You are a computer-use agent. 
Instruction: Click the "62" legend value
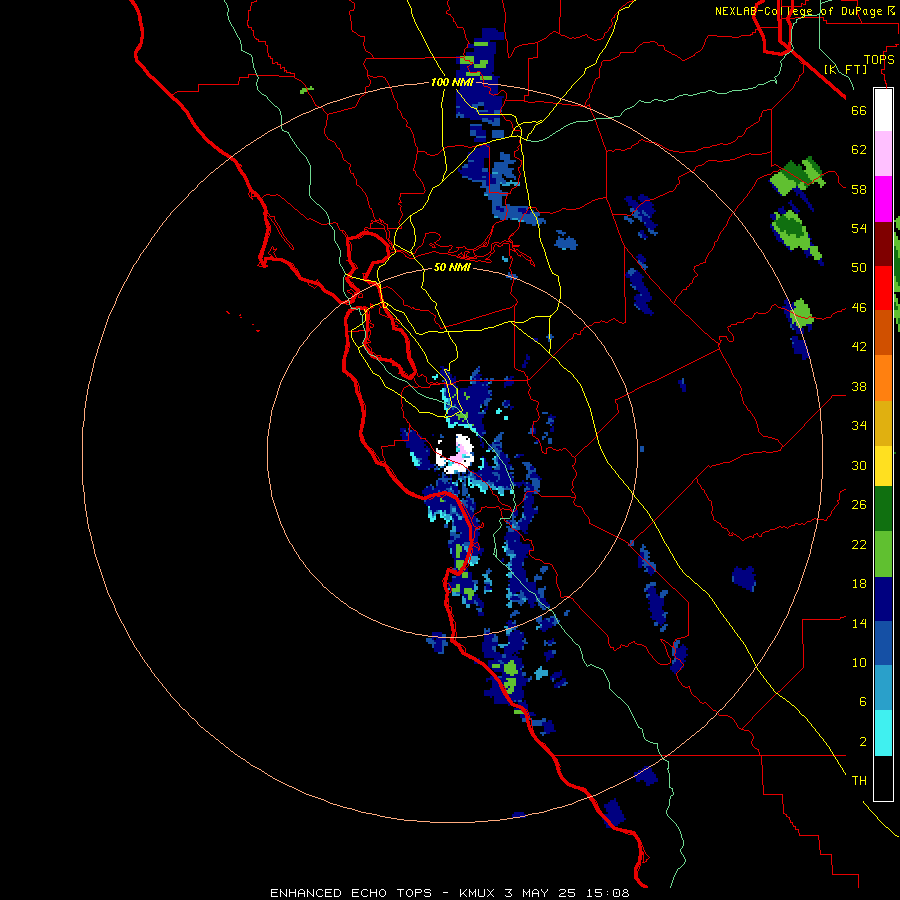tap(859, 150)
